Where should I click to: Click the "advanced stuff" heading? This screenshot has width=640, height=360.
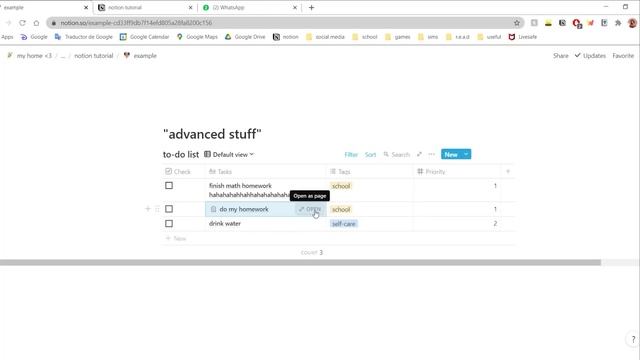(x=212, y=134)
